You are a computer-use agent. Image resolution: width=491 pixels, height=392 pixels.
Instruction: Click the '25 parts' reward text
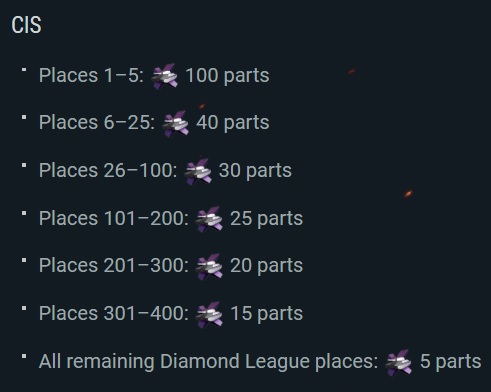pyautogui.click(x=266, y=218)
